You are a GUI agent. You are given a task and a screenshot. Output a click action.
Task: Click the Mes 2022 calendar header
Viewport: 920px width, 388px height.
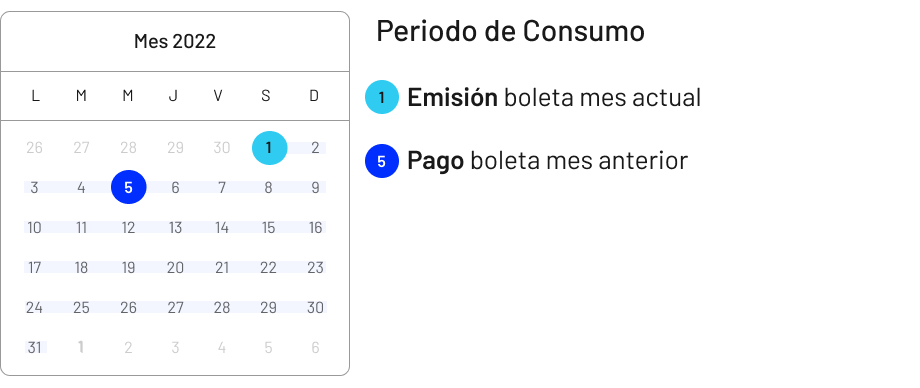[x=175, y=42]
